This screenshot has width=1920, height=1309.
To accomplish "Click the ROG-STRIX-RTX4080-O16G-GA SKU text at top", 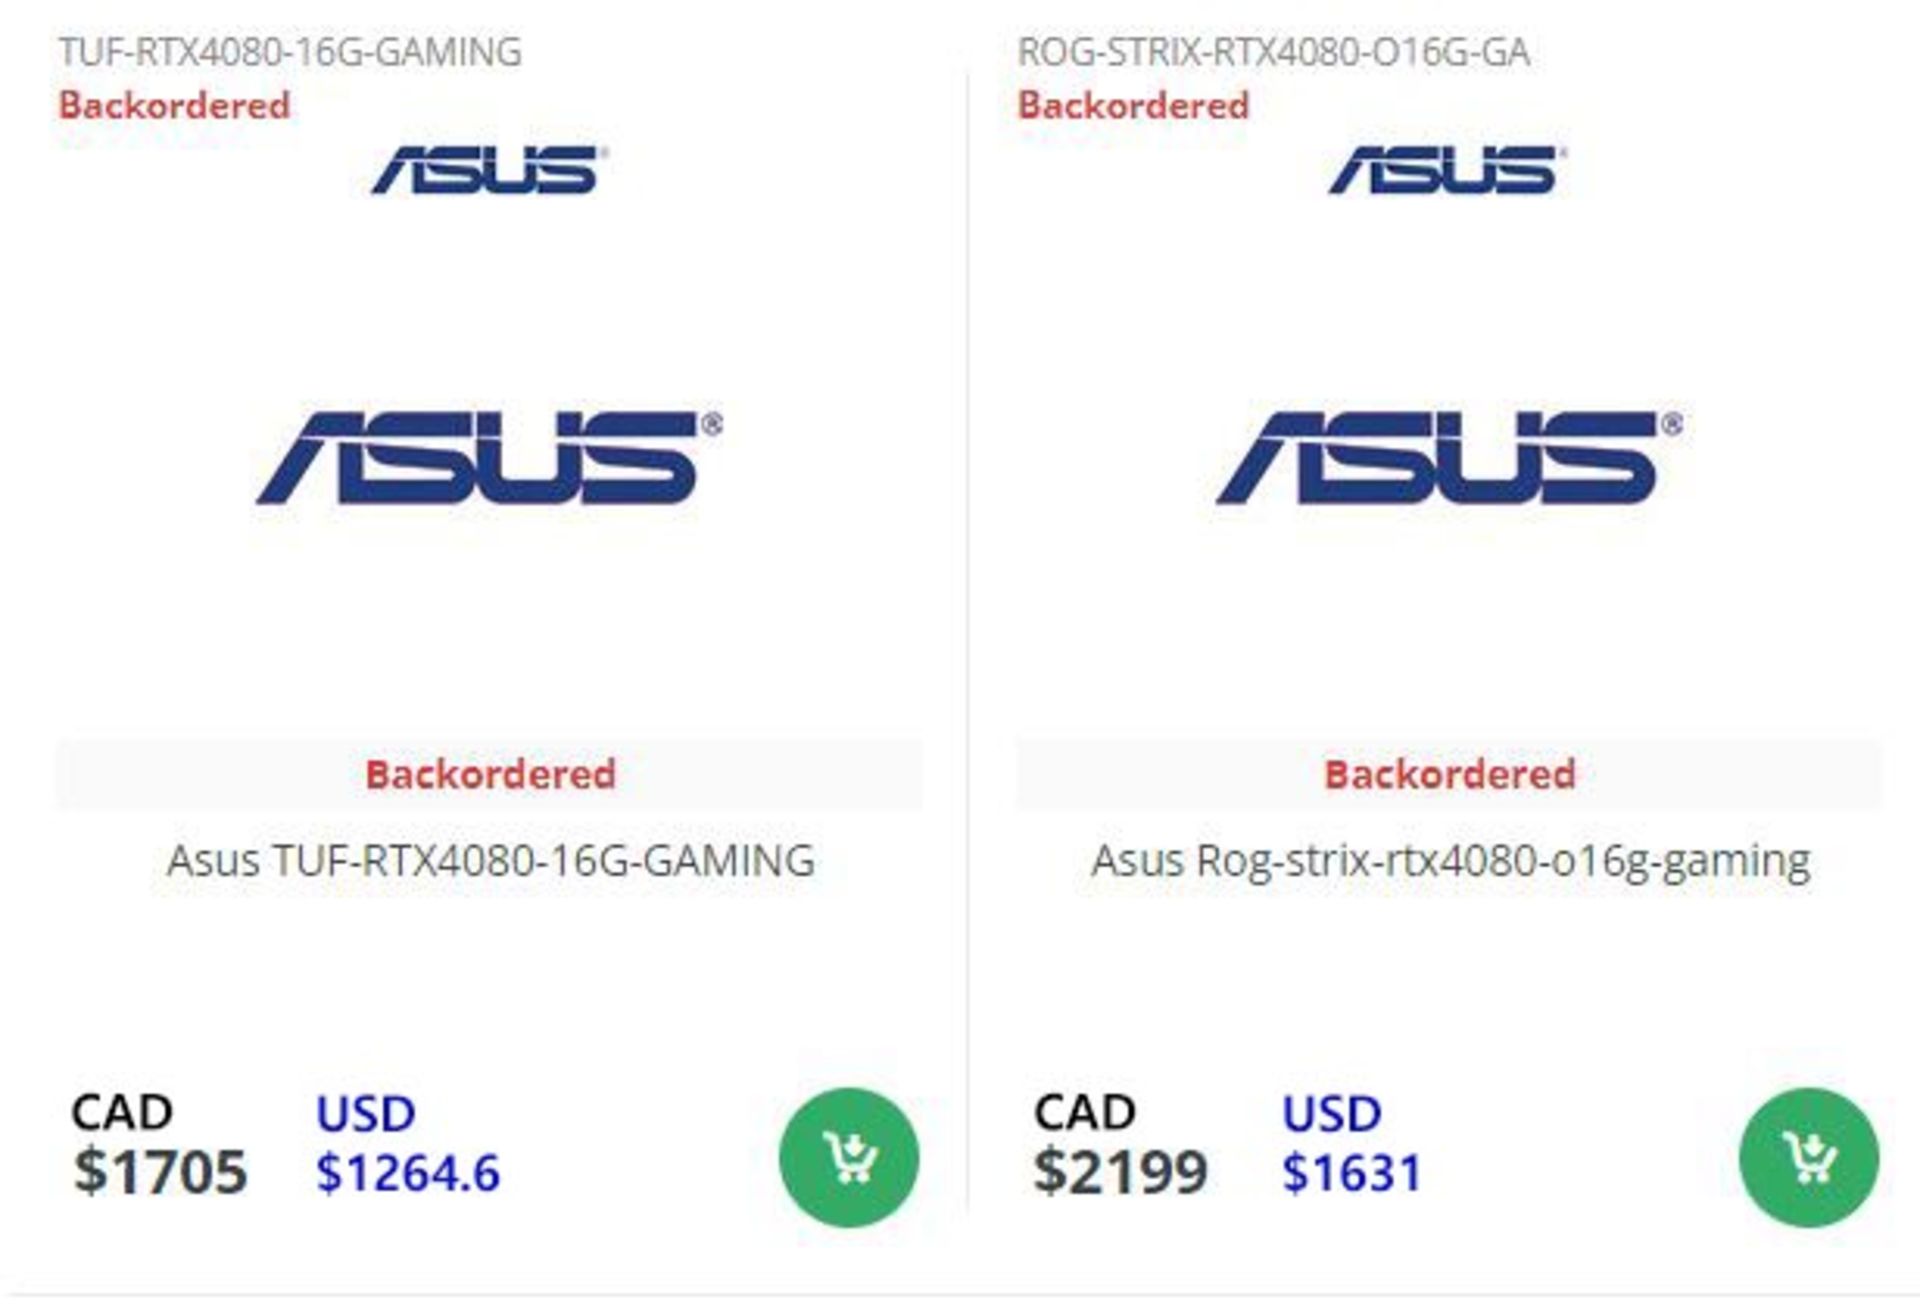I will pyautogui.click(x=1273, y=52).
